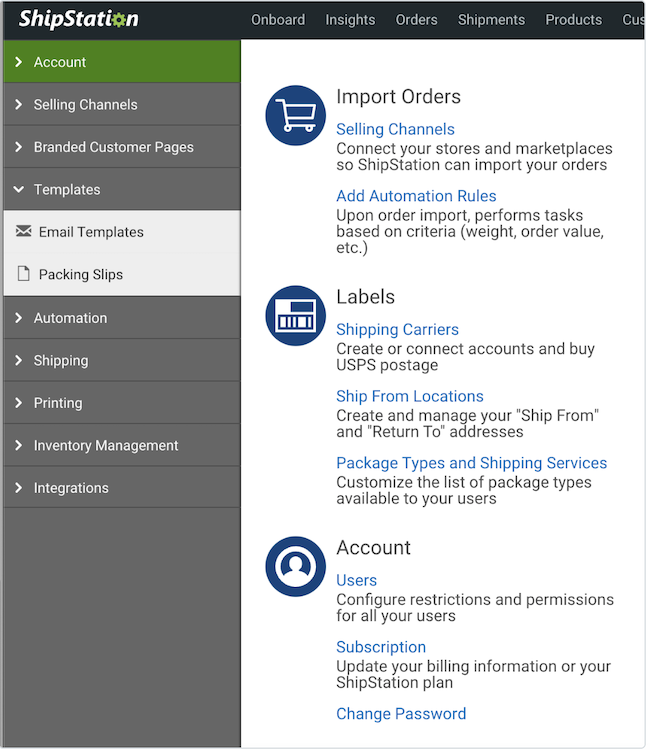Click the Printing sidebar label
Screen dimensions: 650x750
coord(58,404)
